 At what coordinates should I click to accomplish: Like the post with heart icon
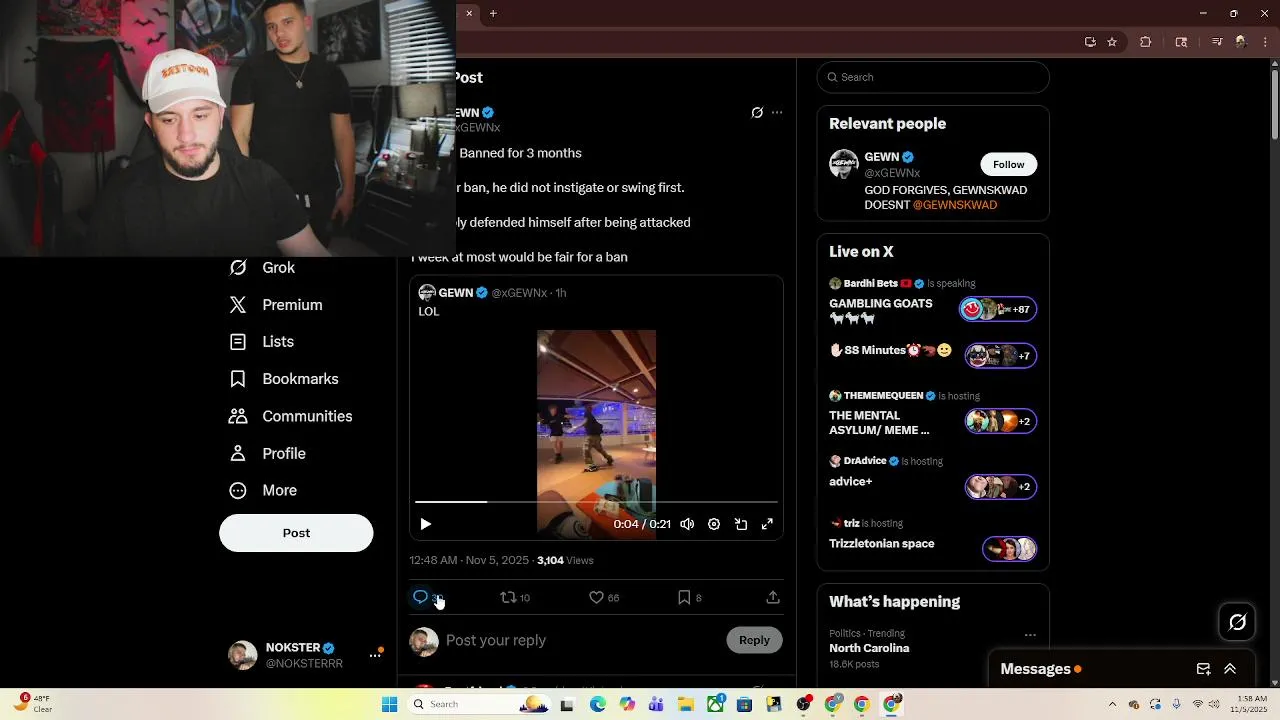coord(596,597)
